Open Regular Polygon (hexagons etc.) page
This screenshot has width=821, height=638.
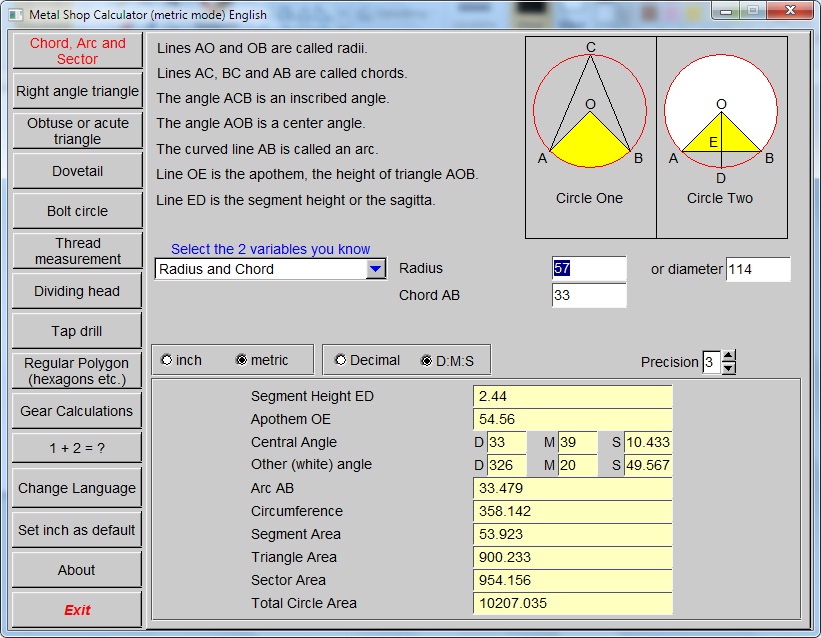click(x=77, y=371)
